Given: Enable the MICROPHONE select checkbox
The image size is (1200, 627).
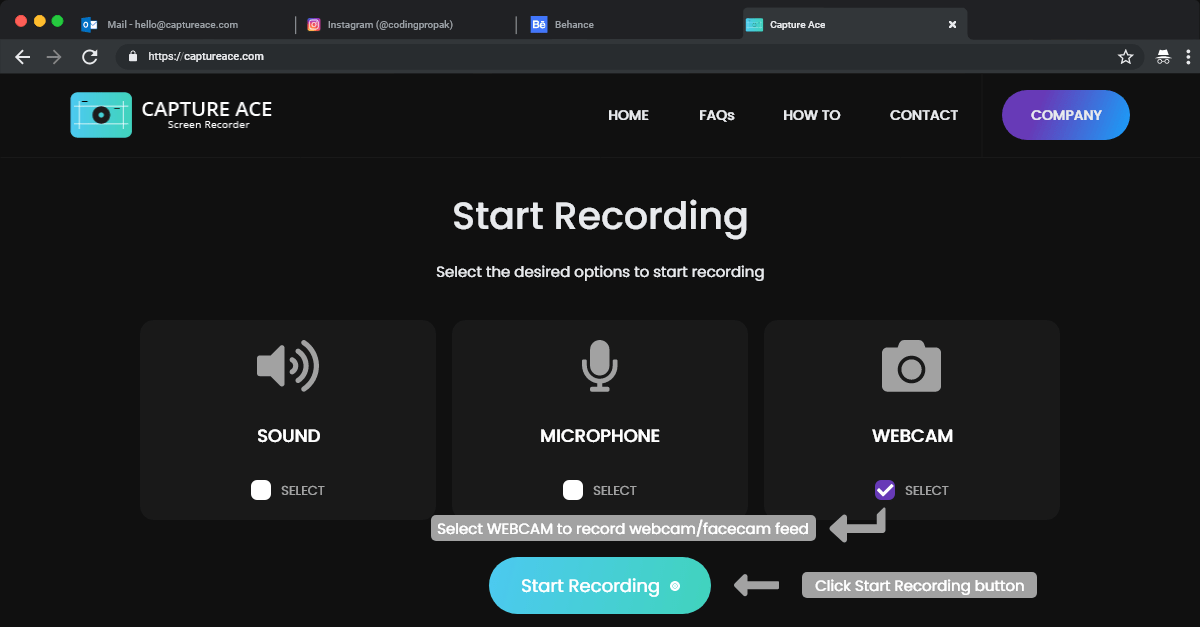Looking at the screenshot, I should [x=573, y=490].
